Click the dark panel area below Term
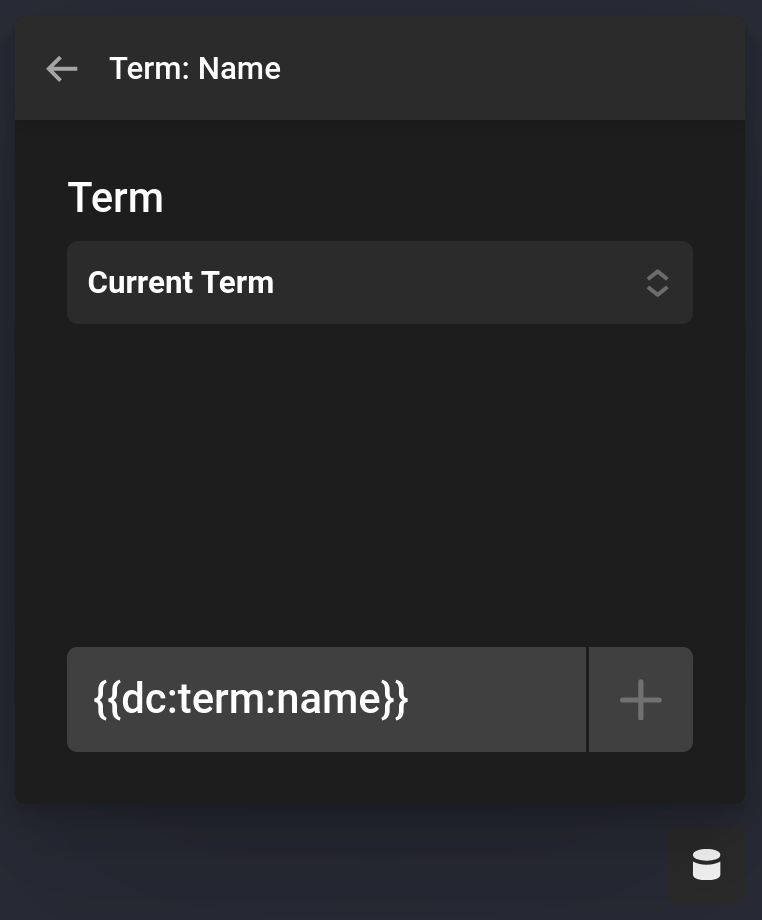The width and height of the screenshot is (762, 920). click(380, 480)
